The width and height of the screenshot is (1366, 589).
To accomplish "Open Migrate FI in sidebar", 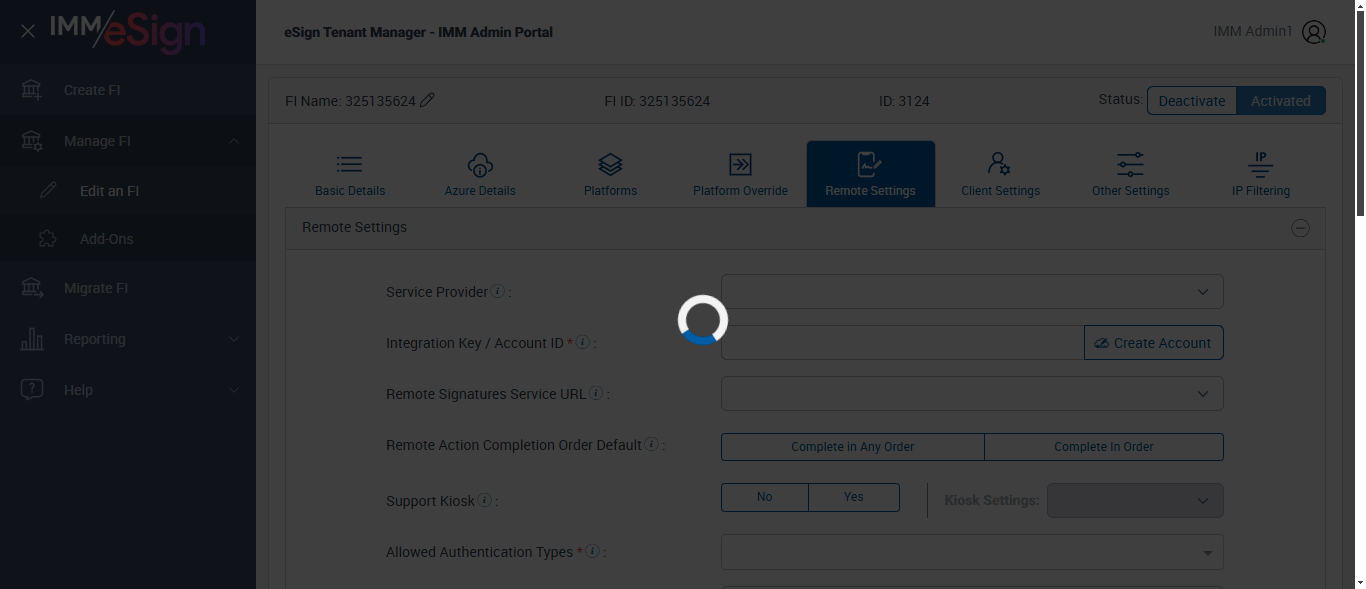I will click(x=128, y=288).
